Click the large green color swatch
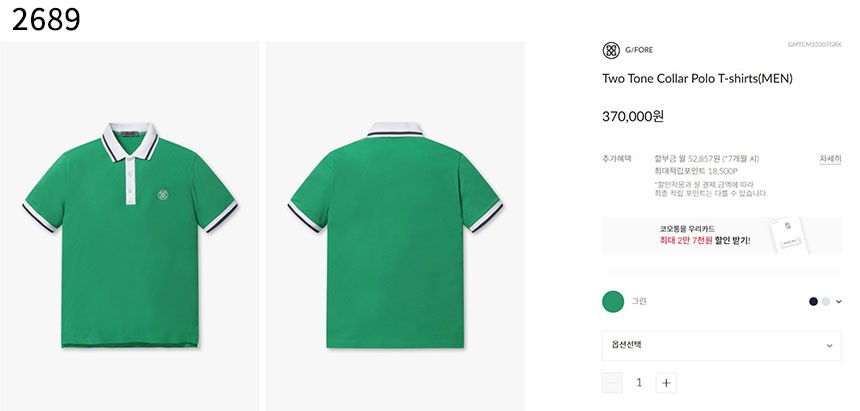This screenshot has width=860, height=411. 613,301
